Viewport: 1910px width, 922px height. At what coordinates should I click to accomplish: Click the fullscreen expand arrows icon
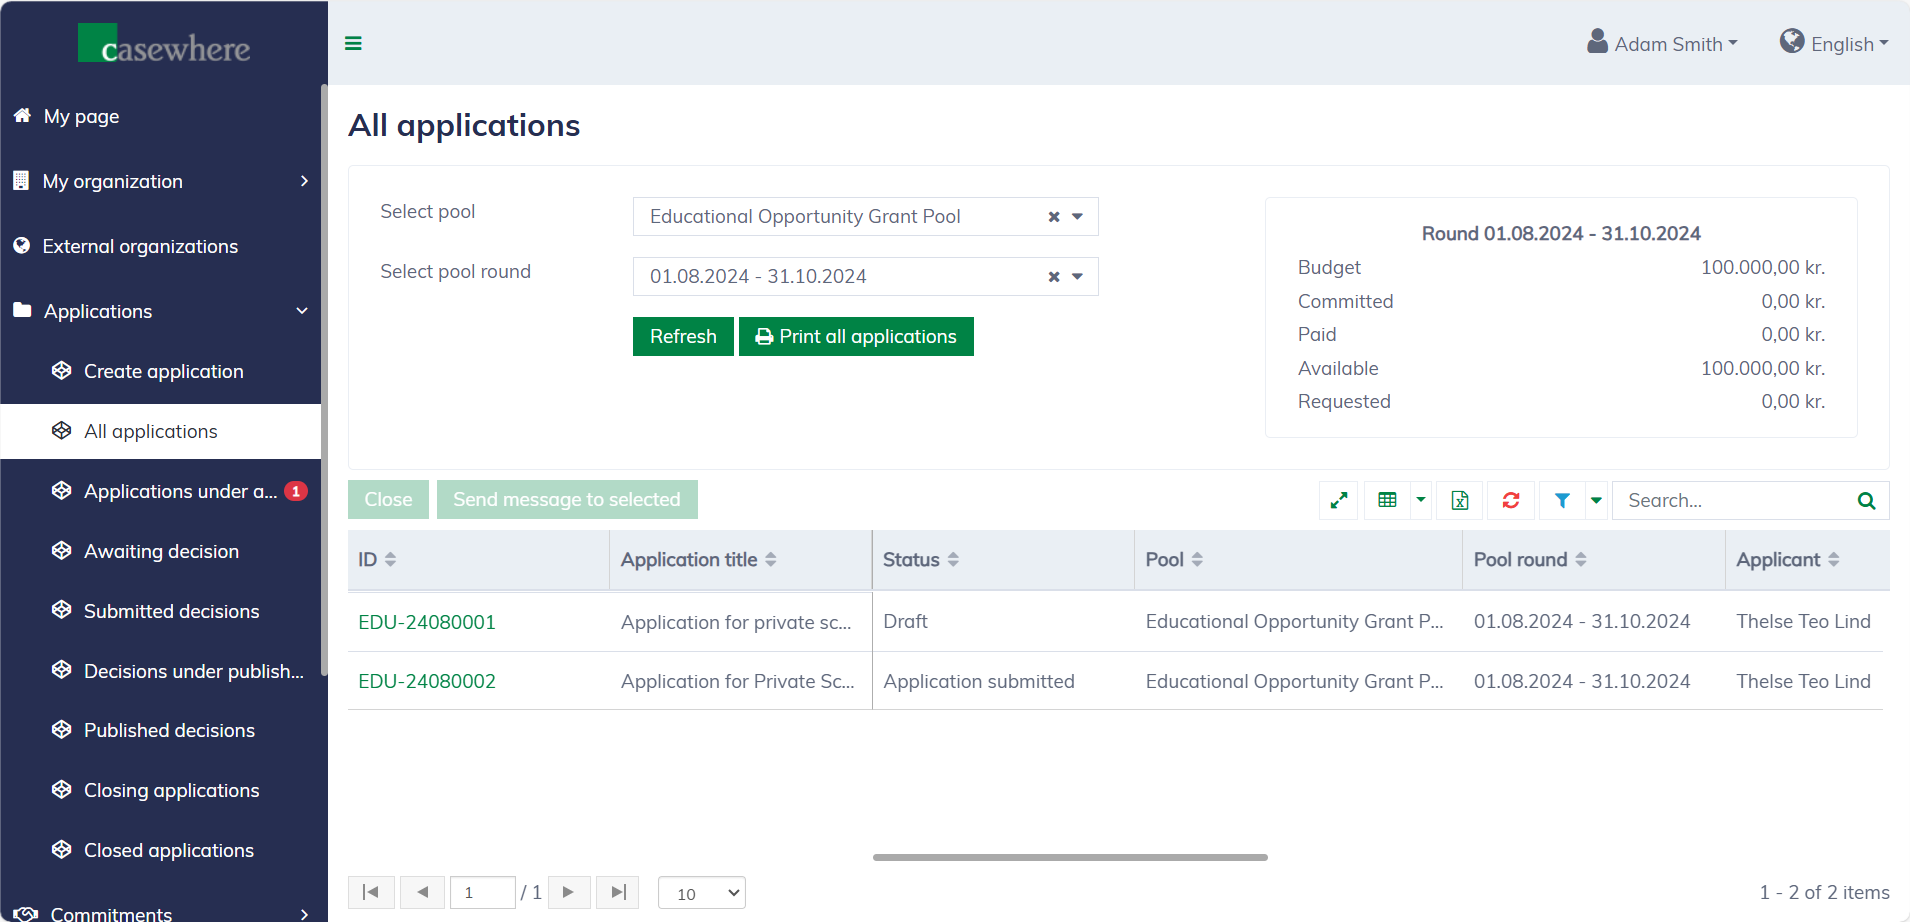(1338, 500)
